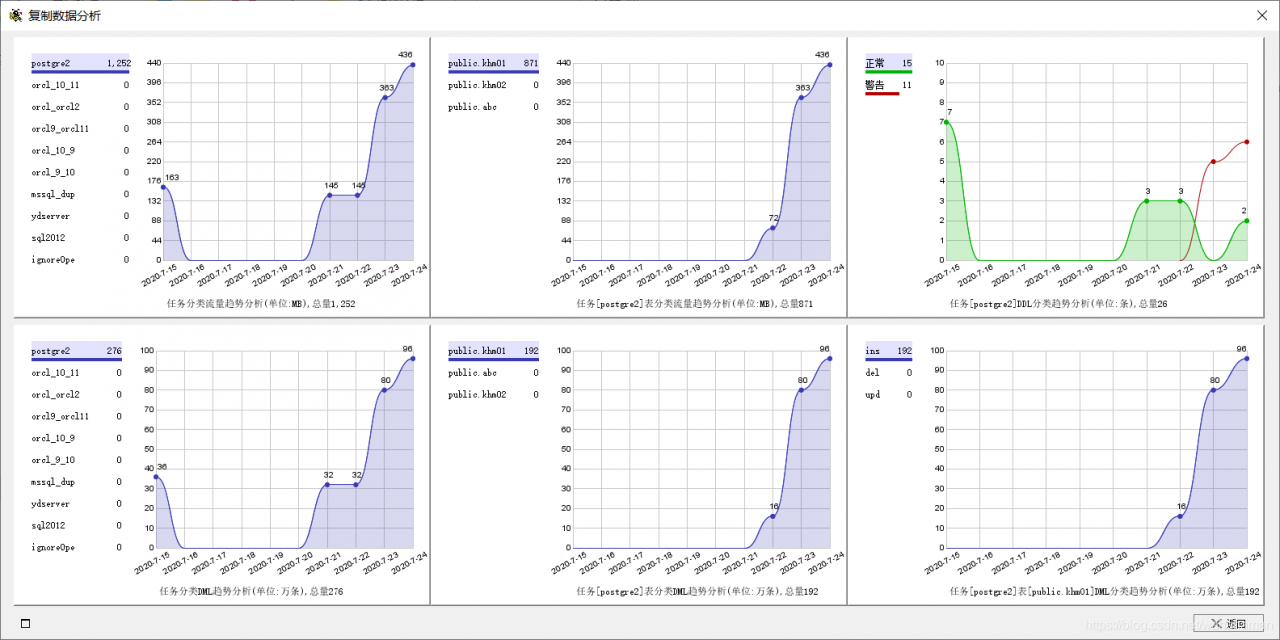This screenshot has width=1280, height=640.
Task: Close the 复制数据分析 window
Action: [x=1262, y=15]
